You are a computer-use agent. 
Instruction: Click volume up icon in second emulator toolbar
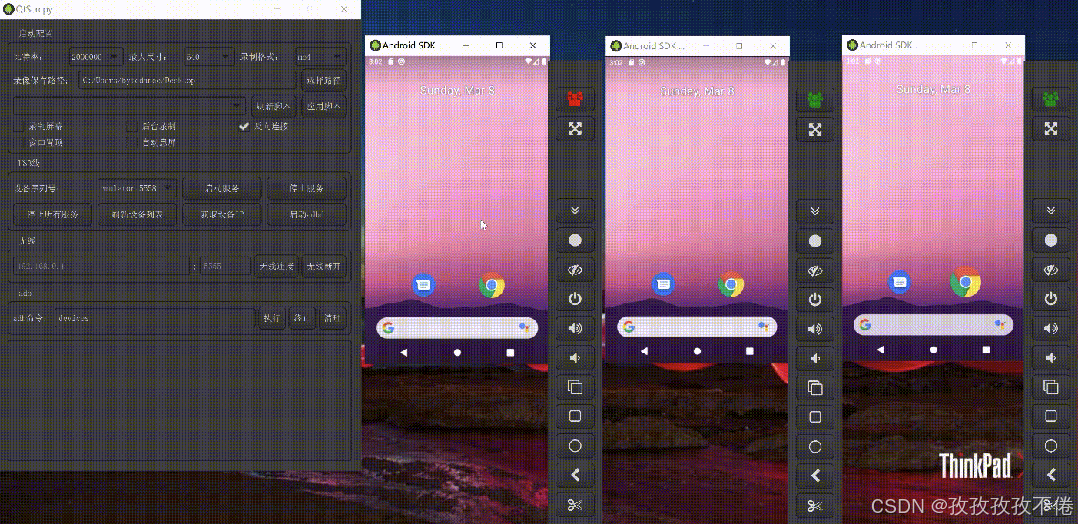815,329
